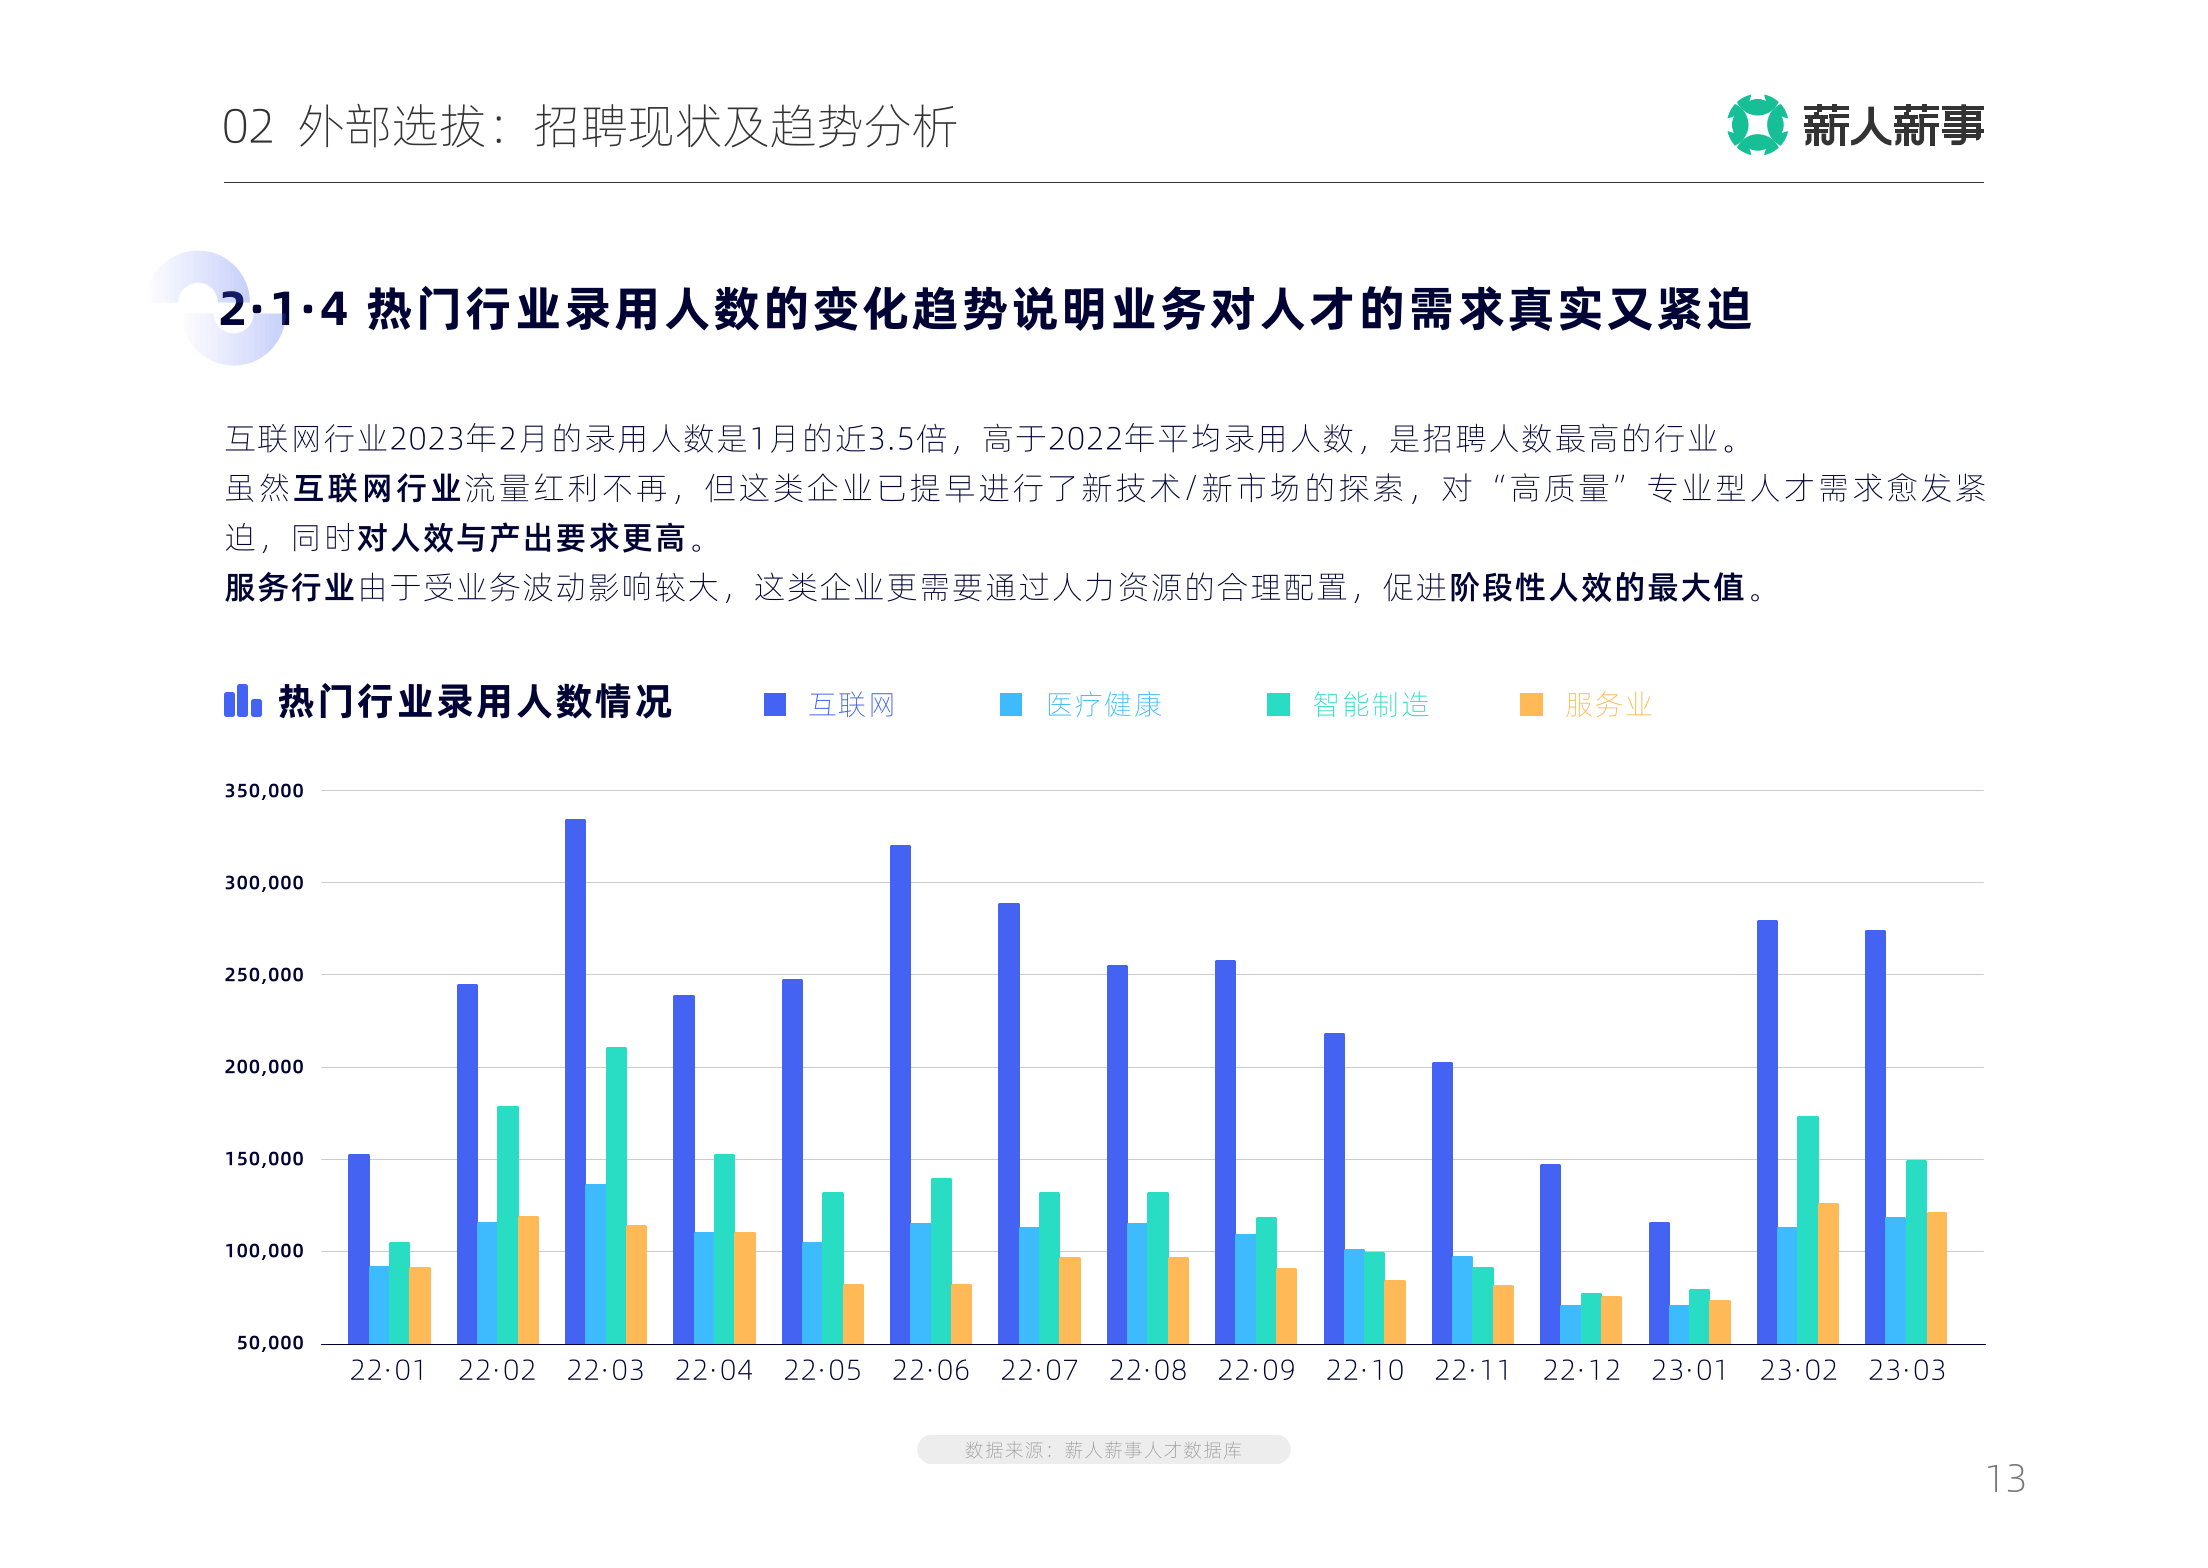Click the 医疗健康 light-blue legend swatch
Viewport: 2208px width, 1568px height.
[1011, 705]
